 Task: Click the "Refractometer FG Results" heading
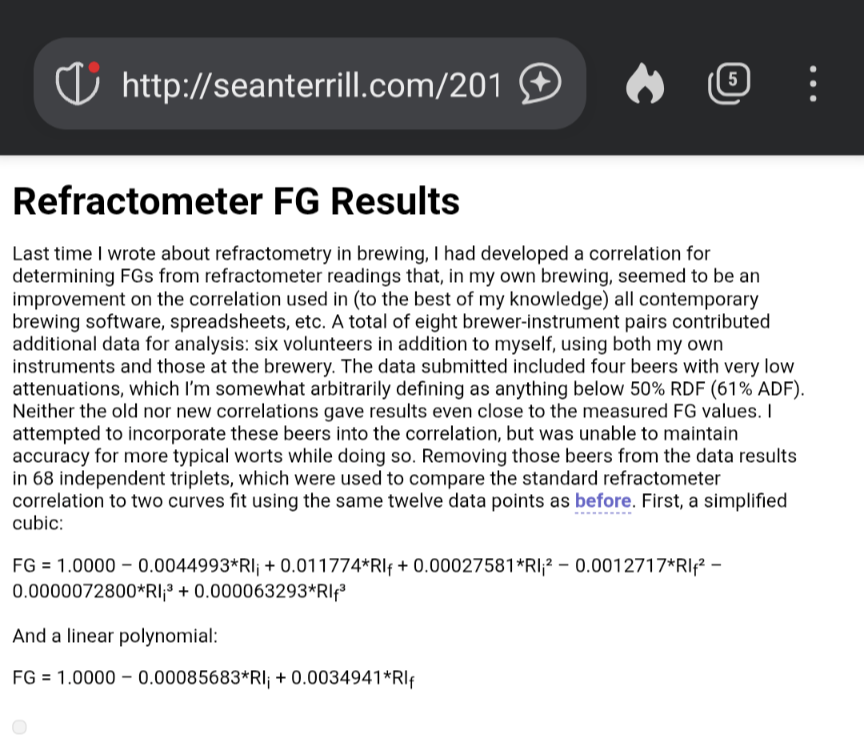click(236, 201)
